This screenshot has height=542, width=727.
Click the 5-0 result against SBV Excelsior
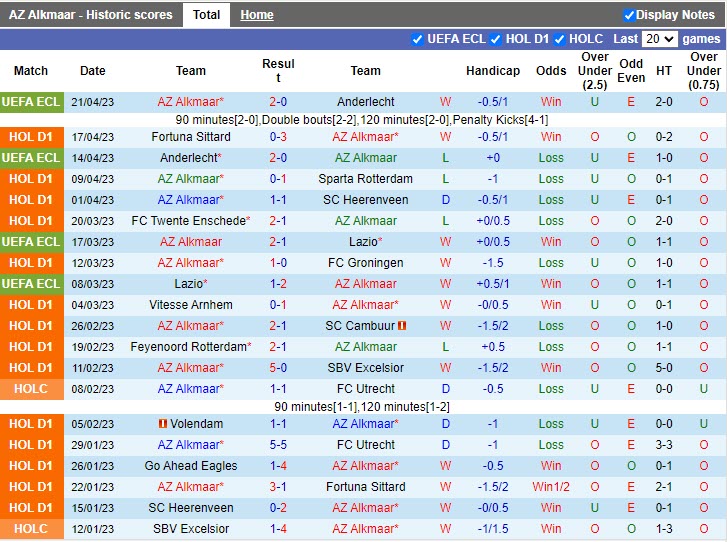pyautogui.click(x=278, y=368)
